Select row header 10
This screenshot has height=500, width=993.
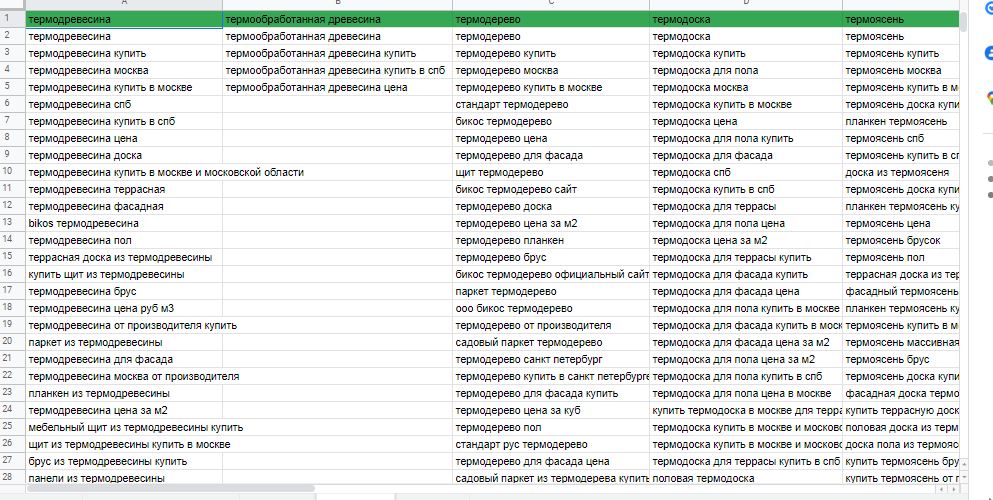click(x=13, y=172)
